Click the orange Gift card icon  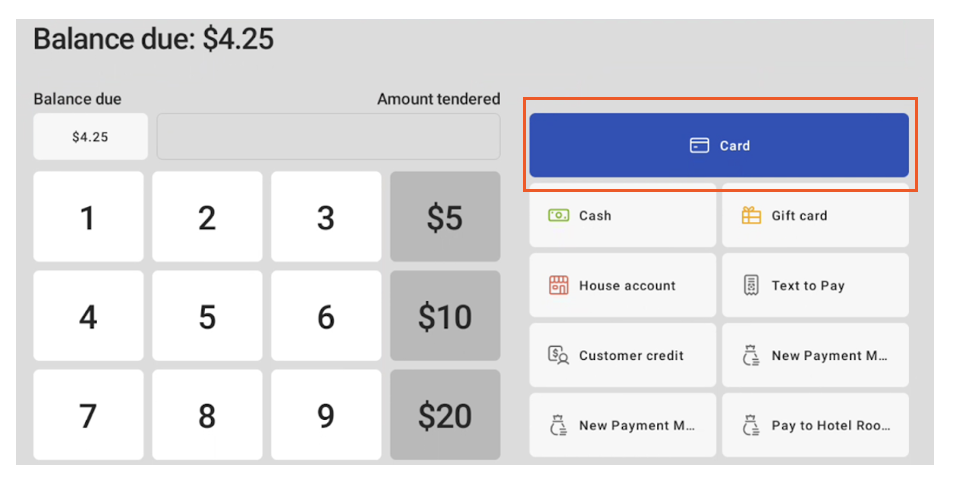(x=751, y=216)
